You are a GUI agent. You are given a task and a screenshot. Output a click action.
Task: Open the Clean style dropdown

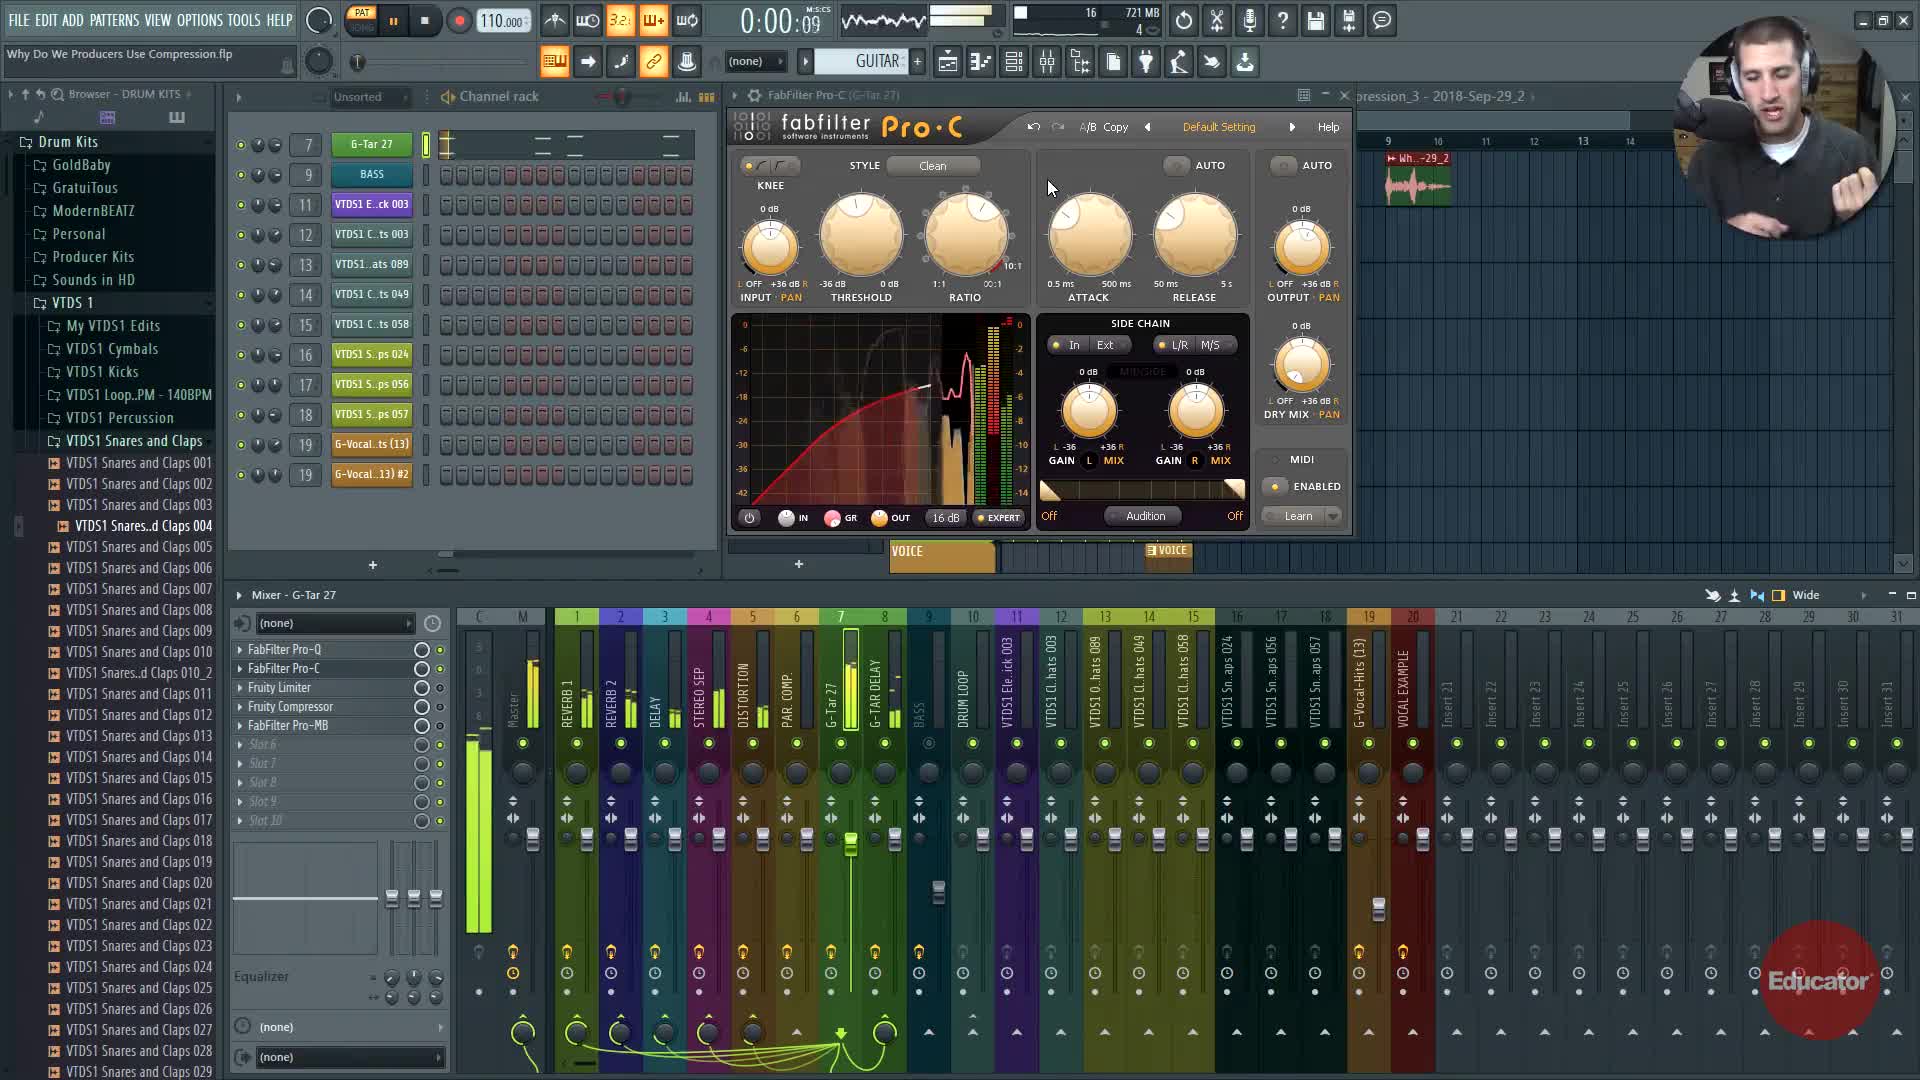pyautogui.click(x=932, y=166)
